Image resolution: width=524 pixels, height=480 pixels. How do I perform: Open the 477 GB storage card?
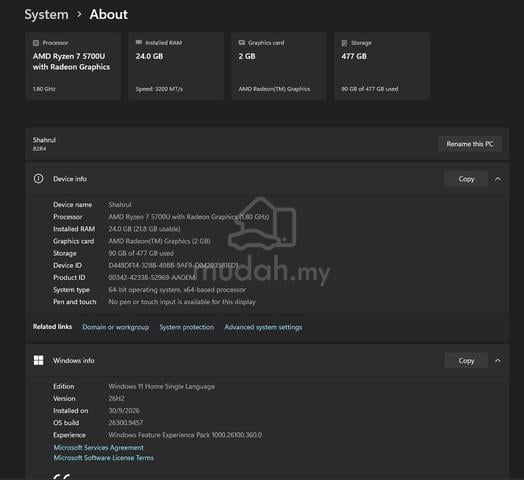click(382, 66)
